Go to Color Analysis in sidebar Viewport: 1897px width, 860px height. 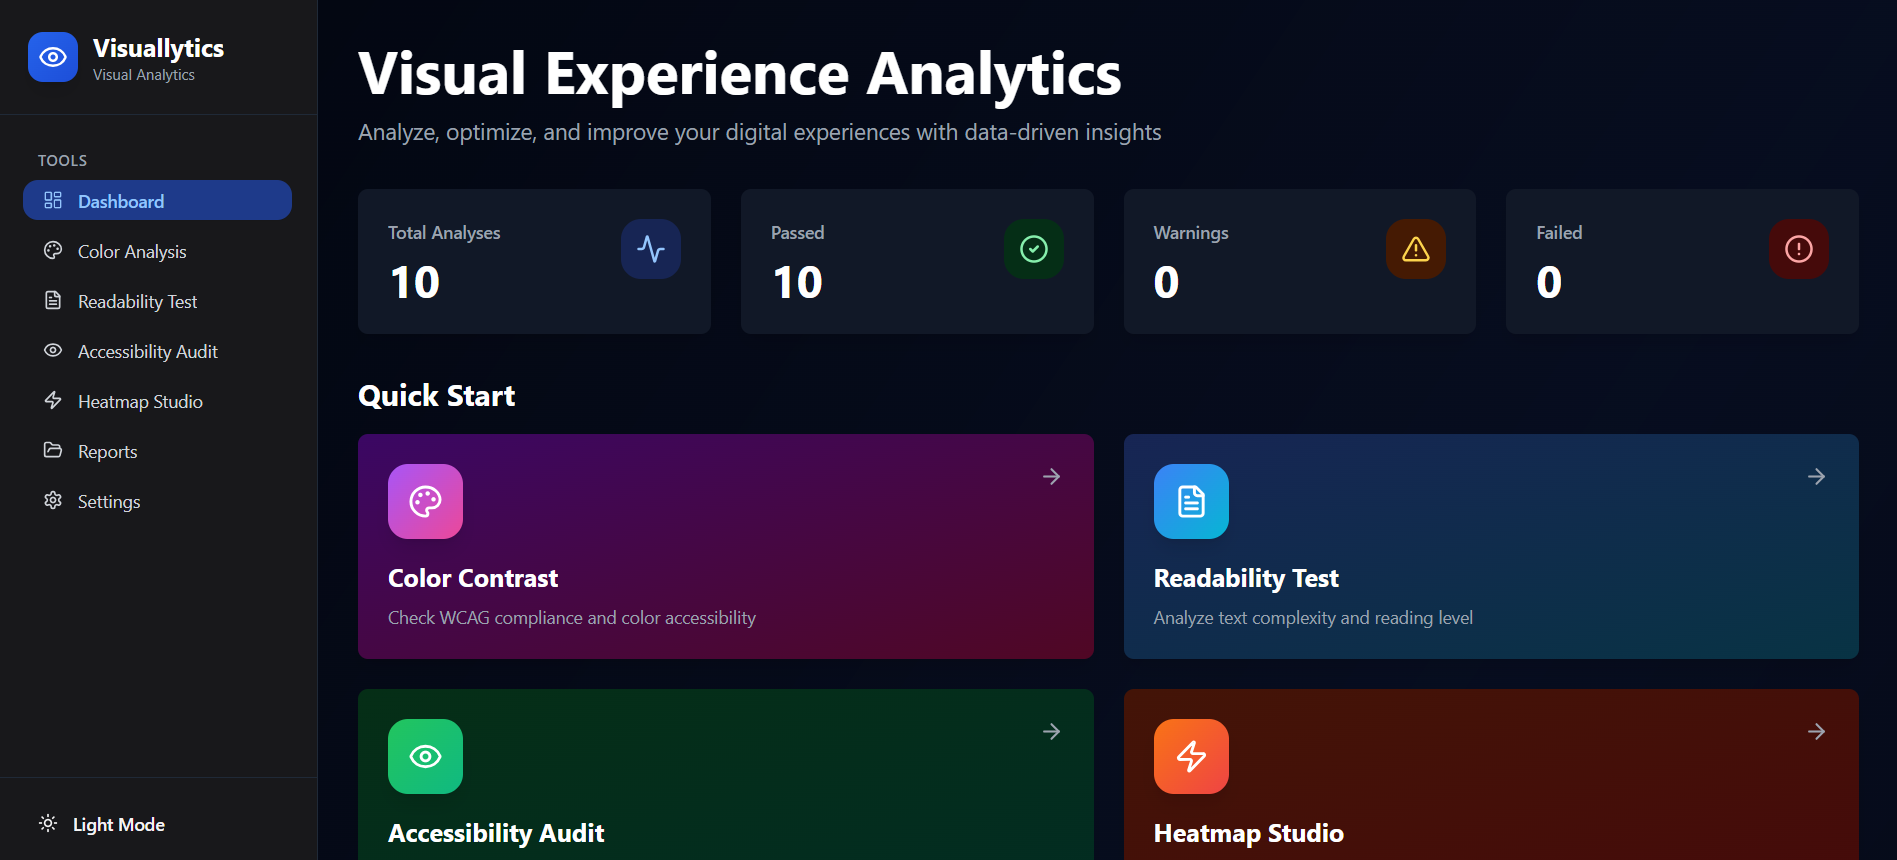click(157, 251)
